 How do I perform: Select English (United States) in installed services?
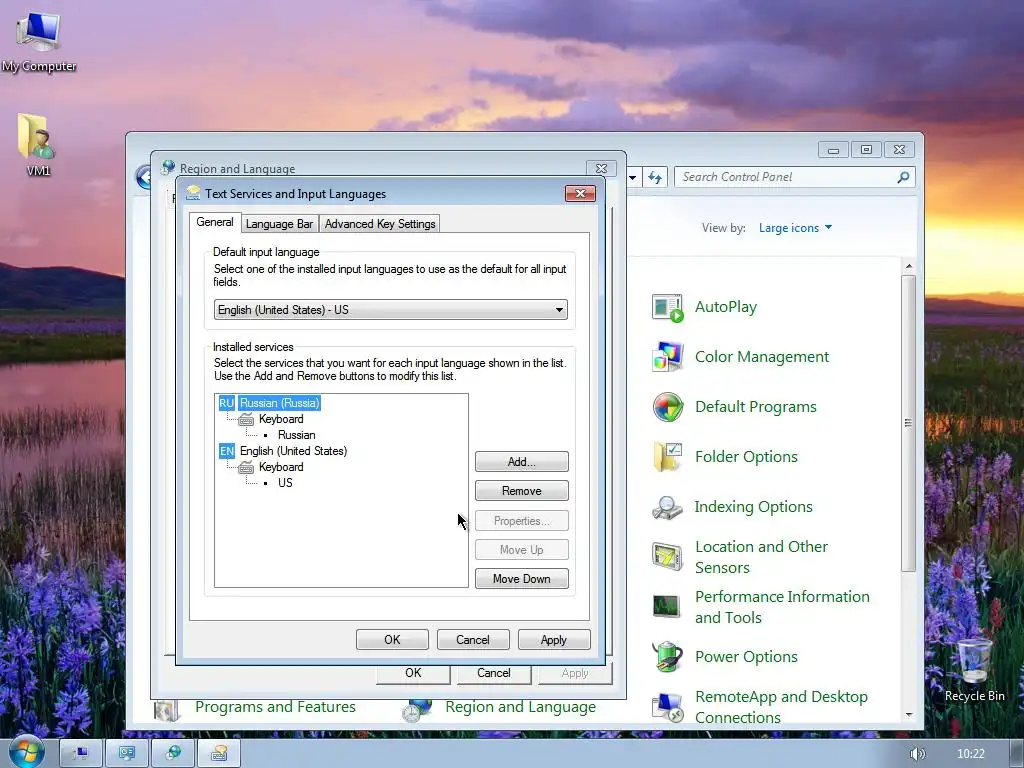[293, 451]
